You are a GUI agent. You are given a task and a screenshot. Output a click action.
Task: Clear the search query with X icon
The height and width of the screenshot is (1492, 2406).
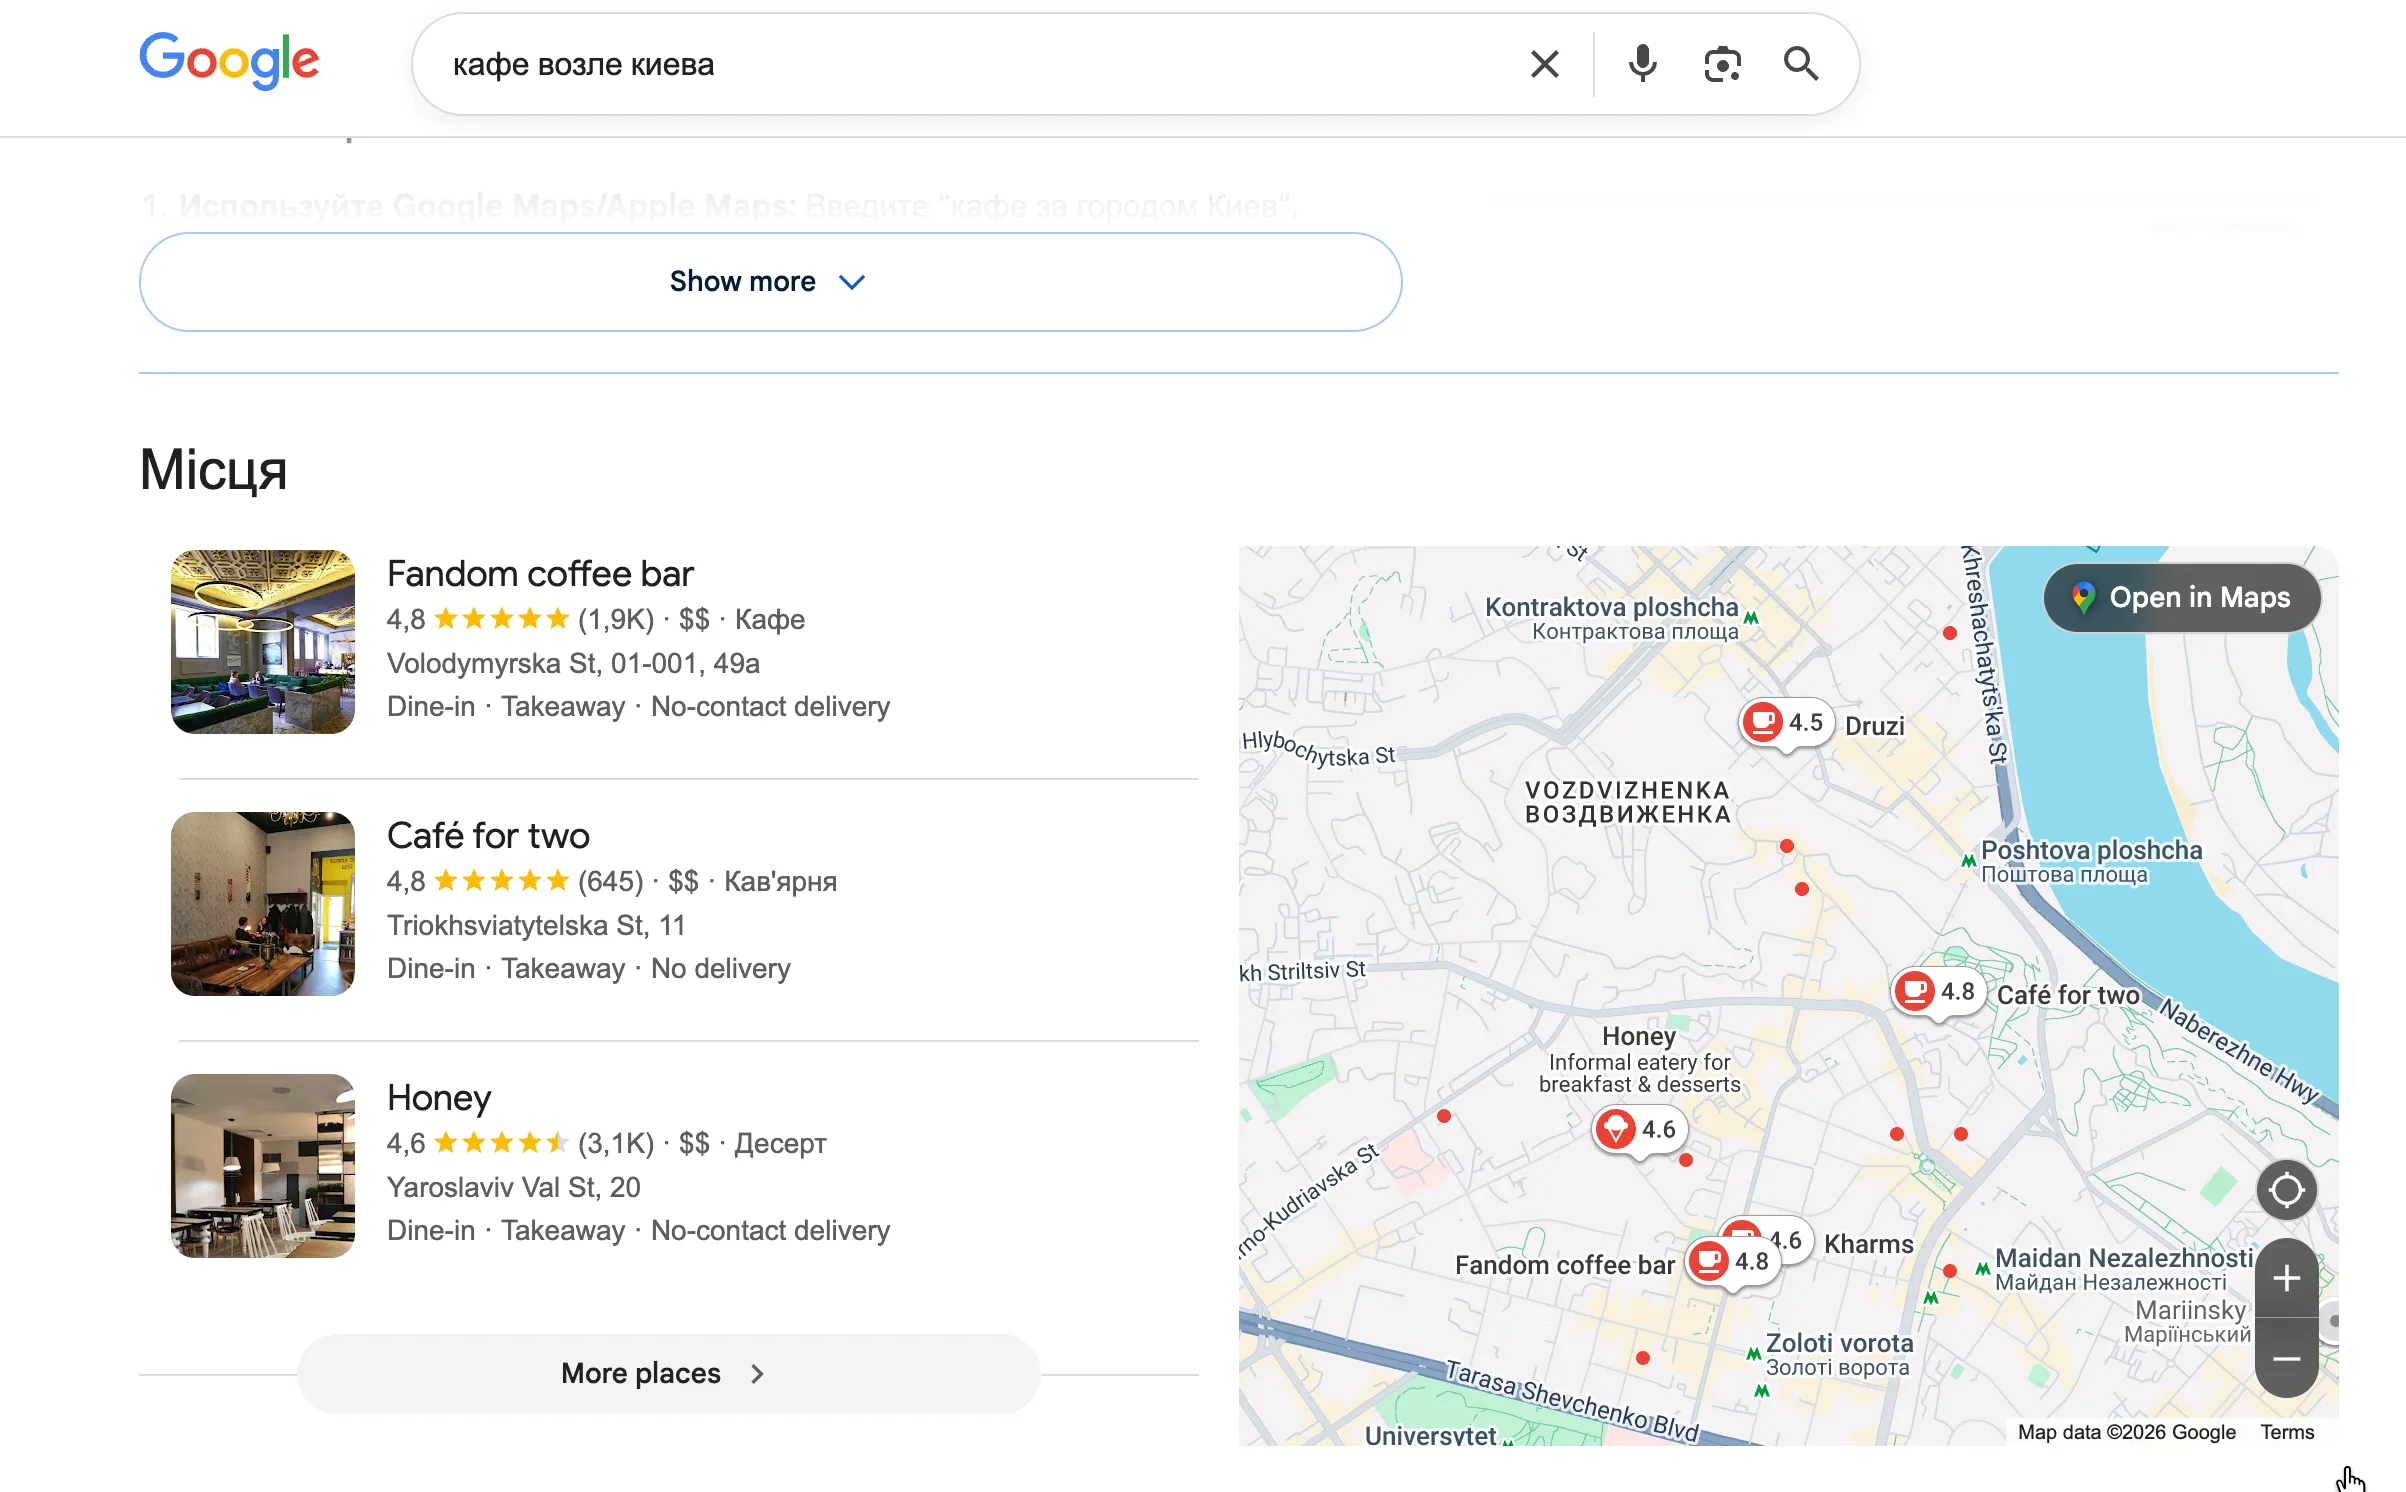[x=1544, y=64]
